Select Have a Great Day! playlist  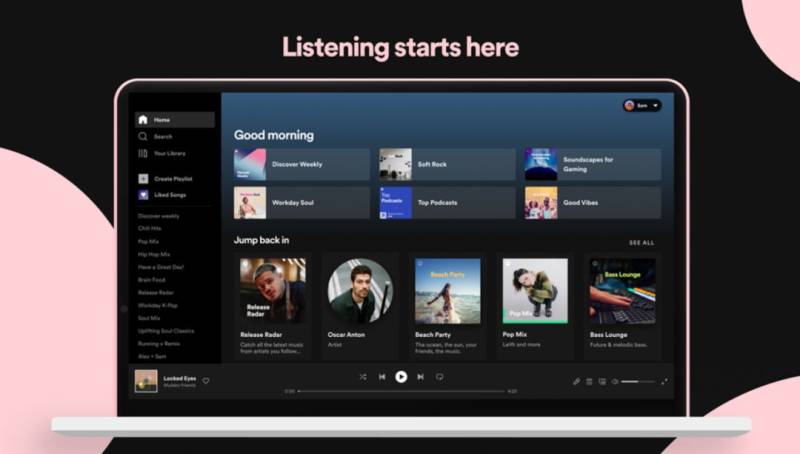pos(161,267)
